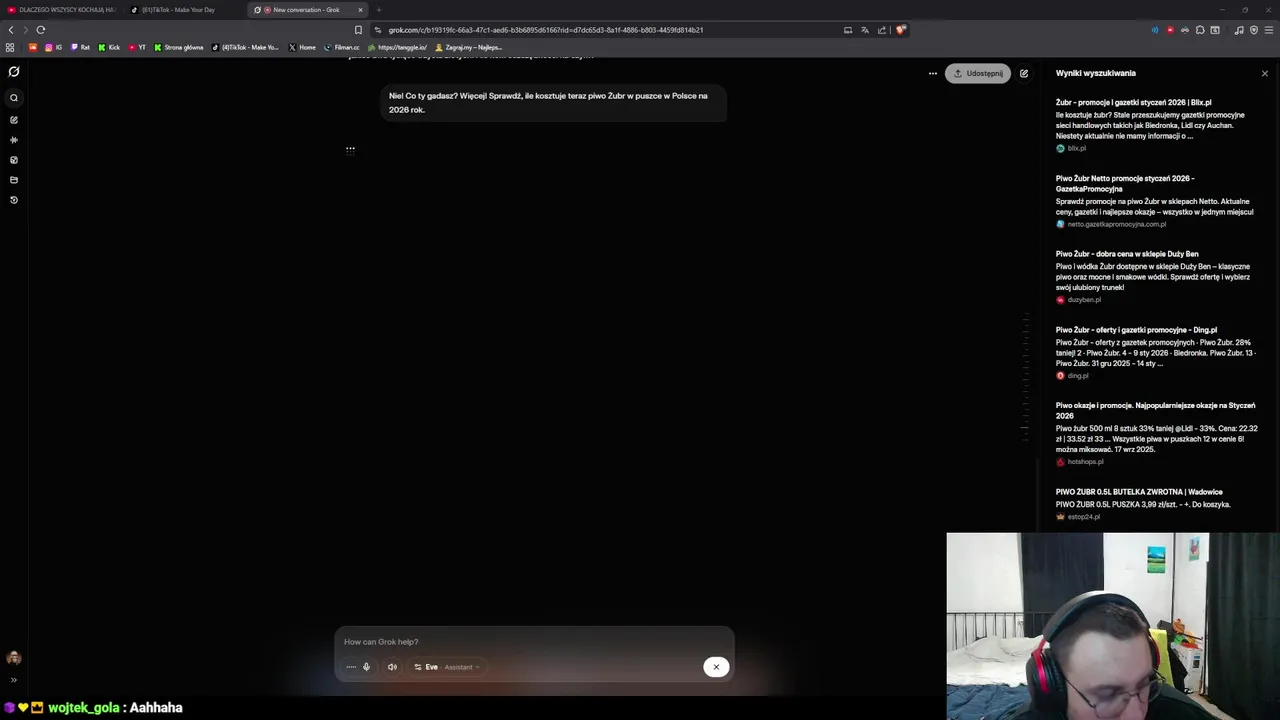Image resolution: width=1280 pixels, height=720 pixels.
Task: Click the estop24.pl source label
Action: coord(1078,517)
